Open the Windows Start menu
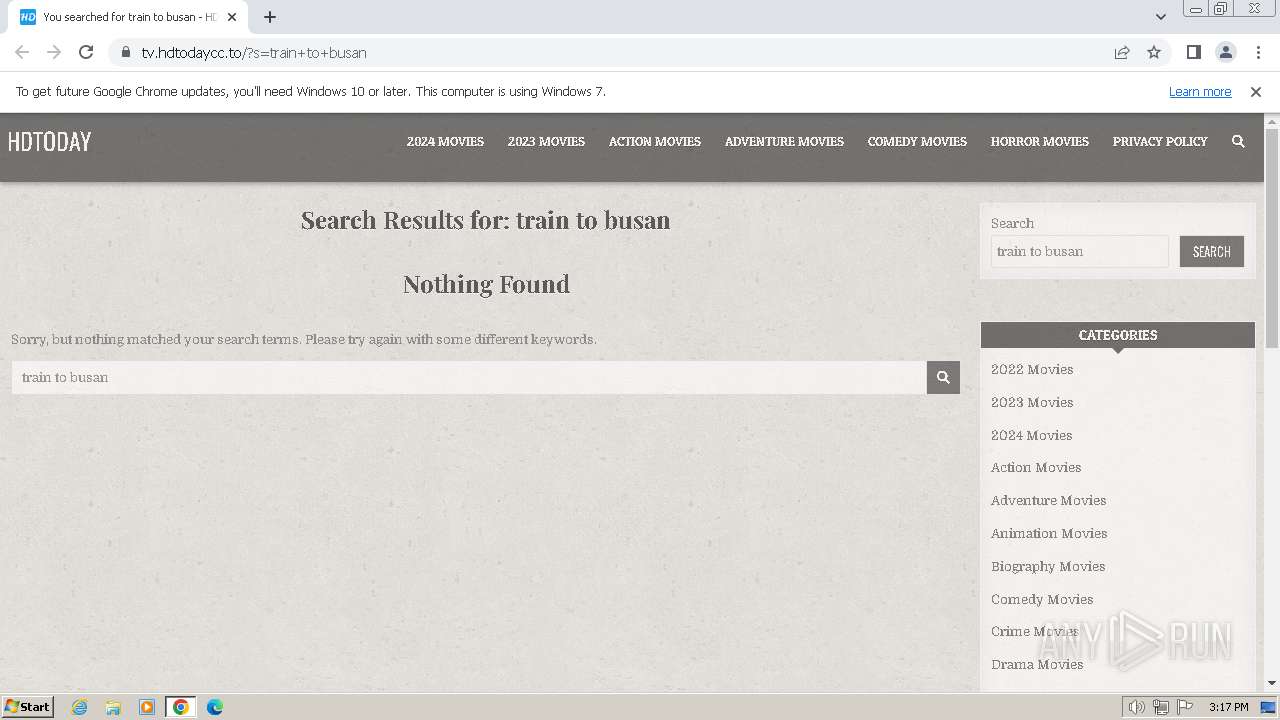The height and width of the screenshot is (720, 1280). tap(28, 707)
